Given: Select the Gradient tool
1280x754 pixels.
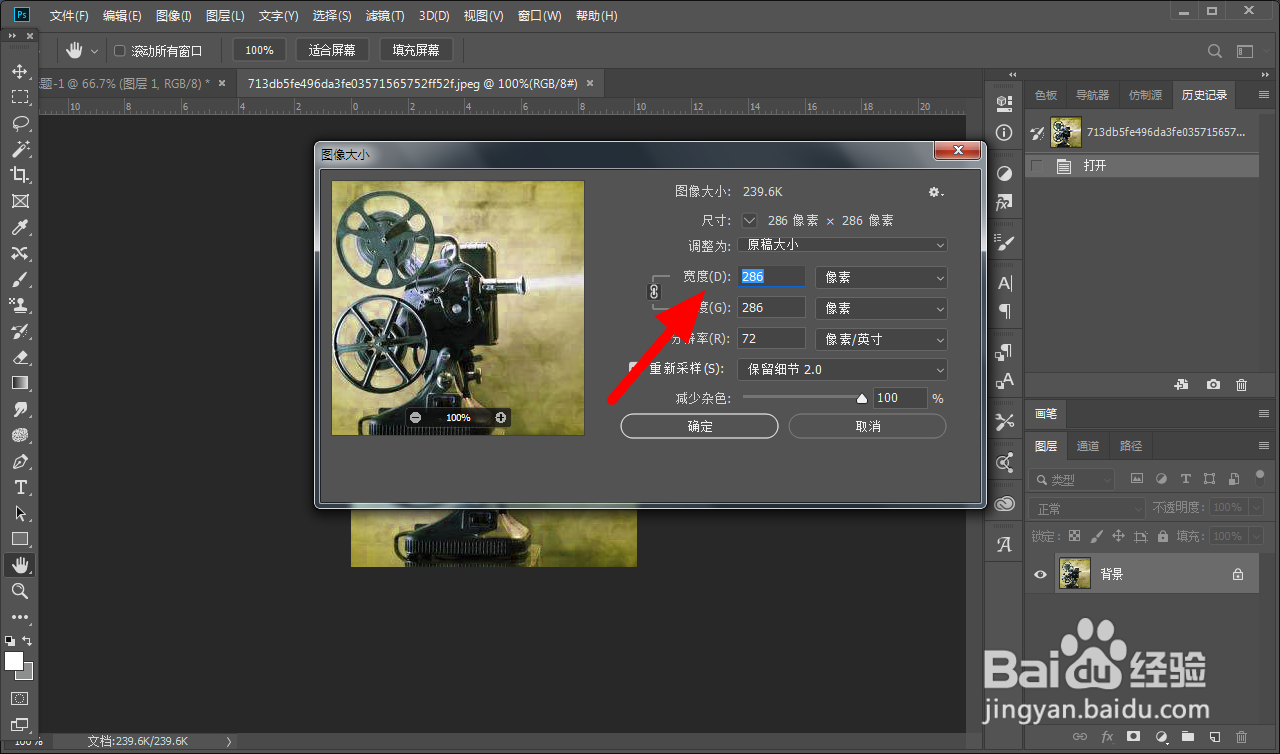Looking at the screenshot, I should pyautogui.click(x=19, y=383).
